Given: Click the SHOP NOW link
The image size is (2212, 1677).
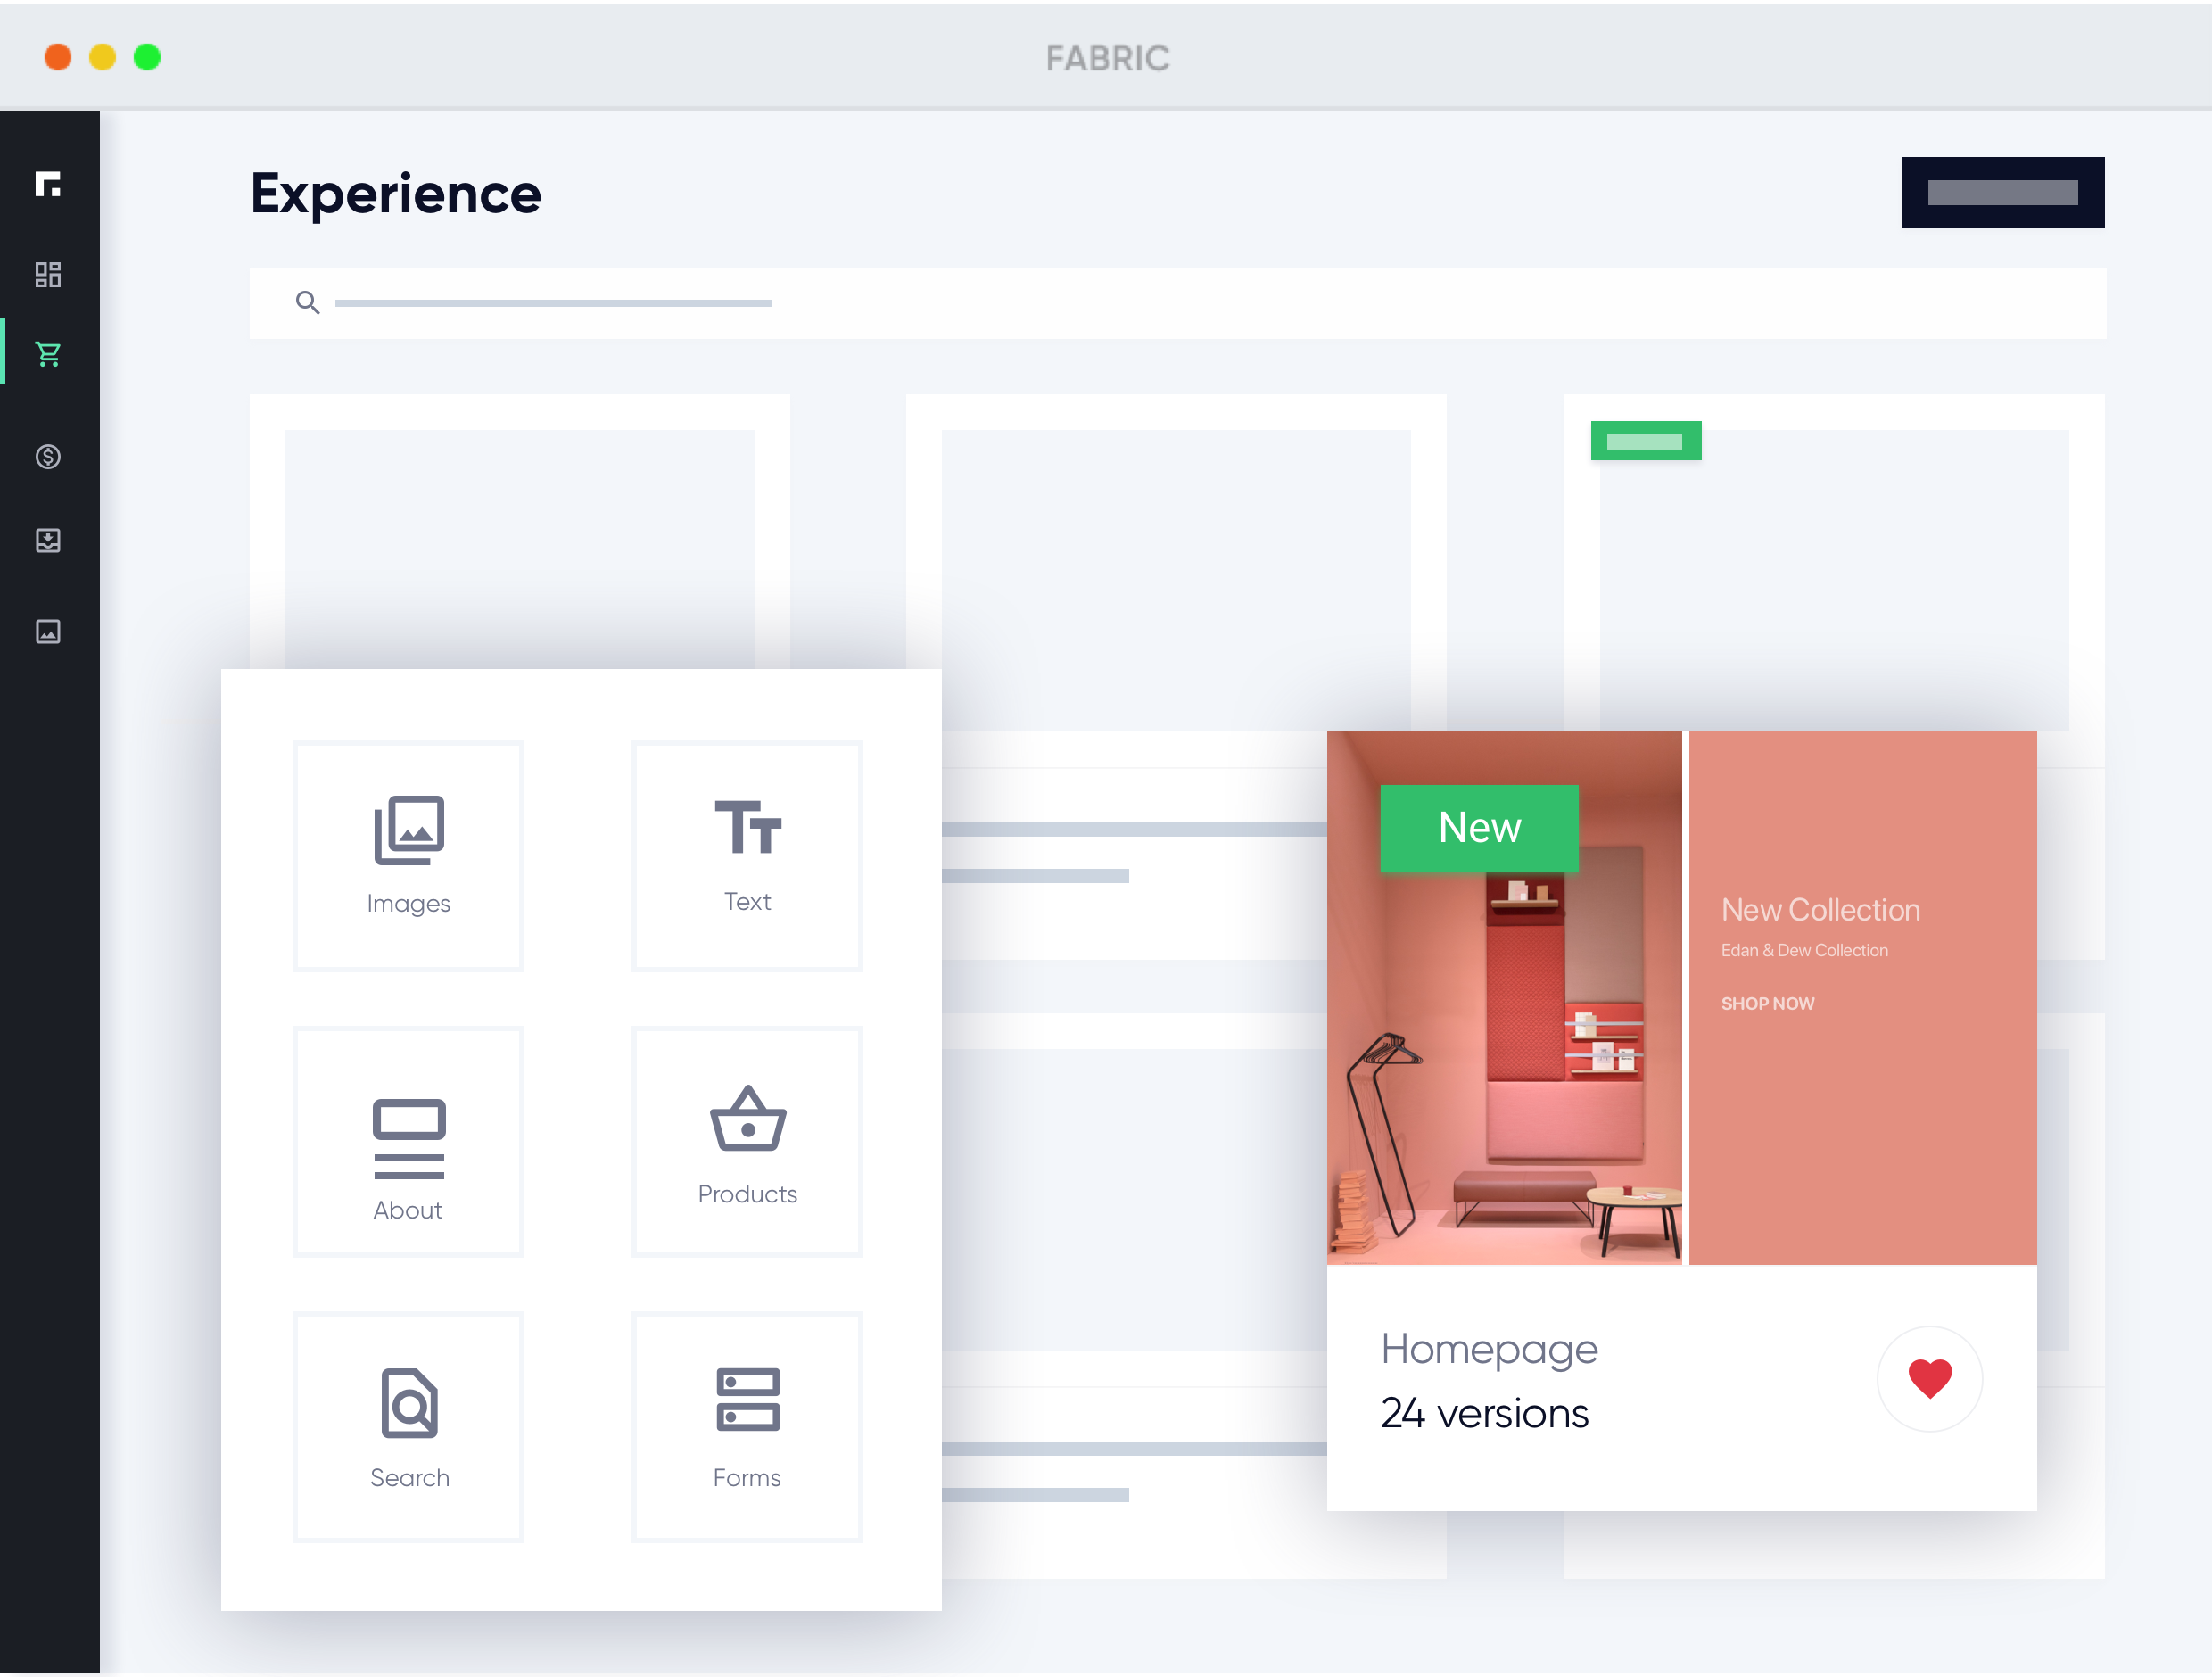Looking at the screenshot, I should [x=1768, y=1003].
